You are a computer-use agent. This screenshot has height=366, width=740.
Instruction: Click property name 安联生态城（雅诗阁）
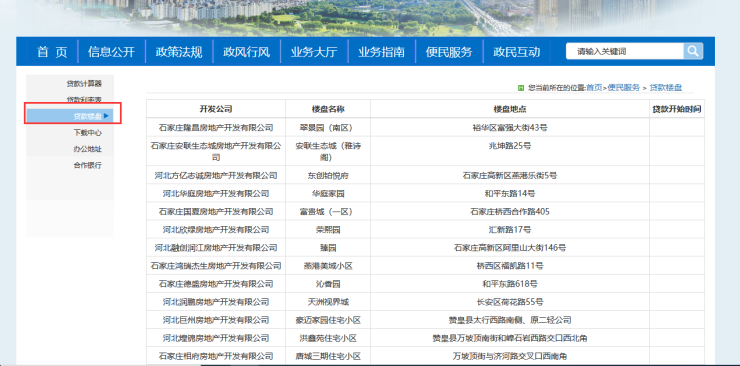pos(328,151)
